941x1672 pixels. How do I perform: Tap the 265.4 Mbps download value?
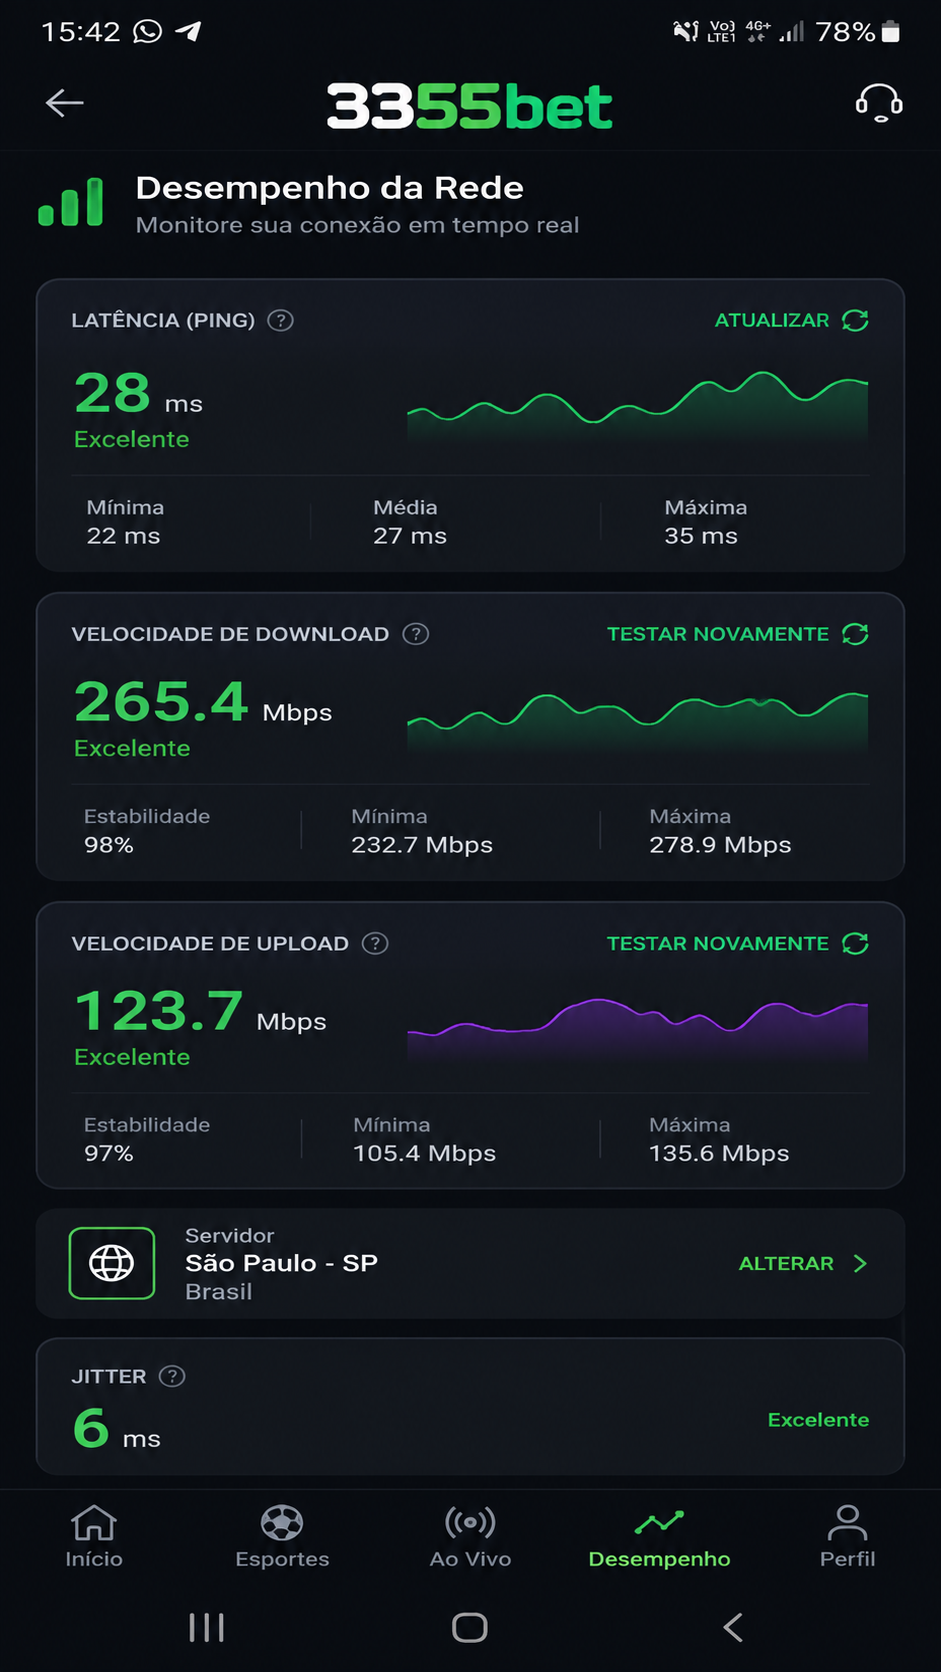[x=203, y=701]
